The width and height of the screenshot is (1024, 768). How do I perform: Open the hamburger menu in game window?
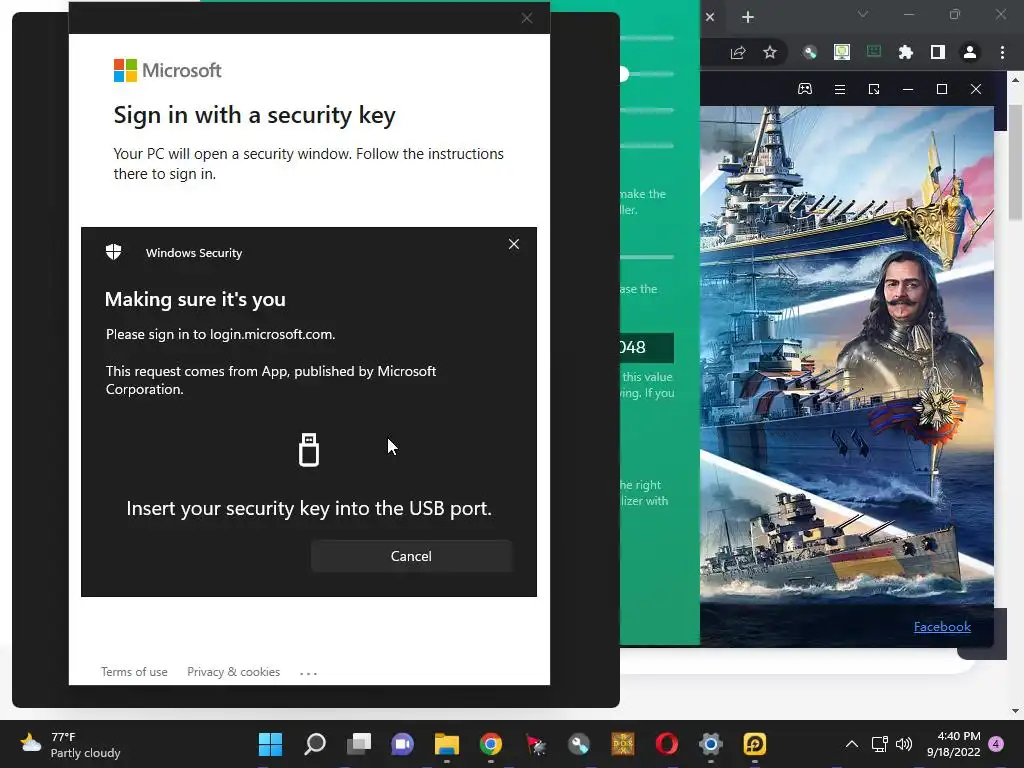pos(840,89)
